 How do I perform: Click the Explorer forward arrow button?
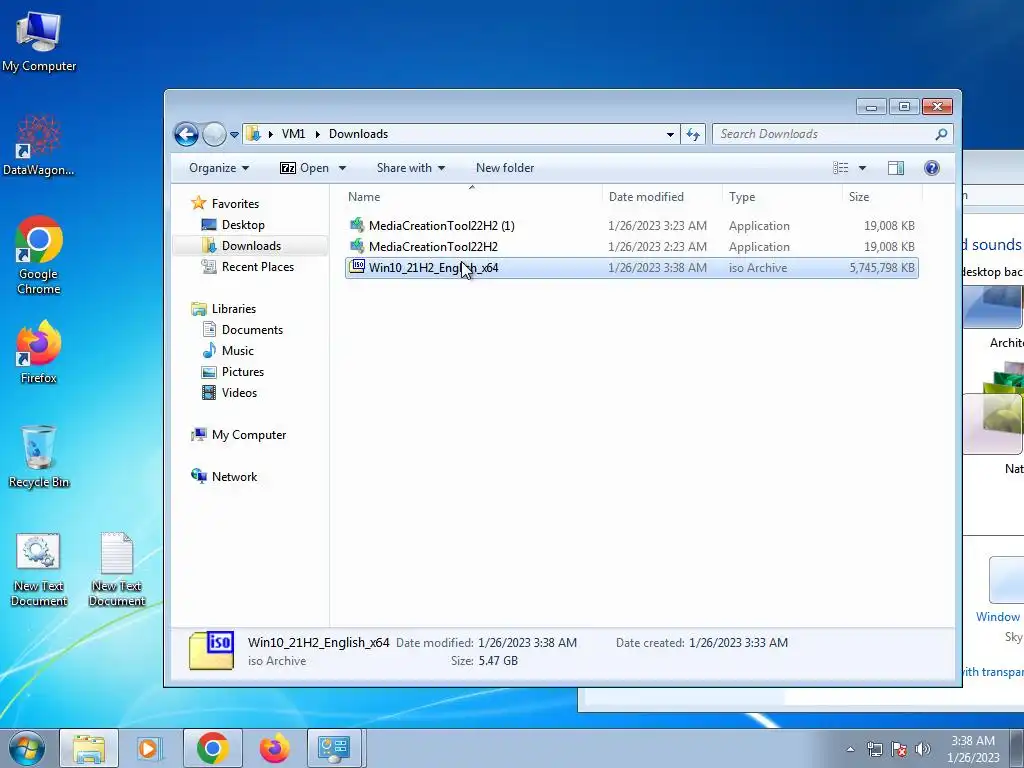click(x=214, y=135)
